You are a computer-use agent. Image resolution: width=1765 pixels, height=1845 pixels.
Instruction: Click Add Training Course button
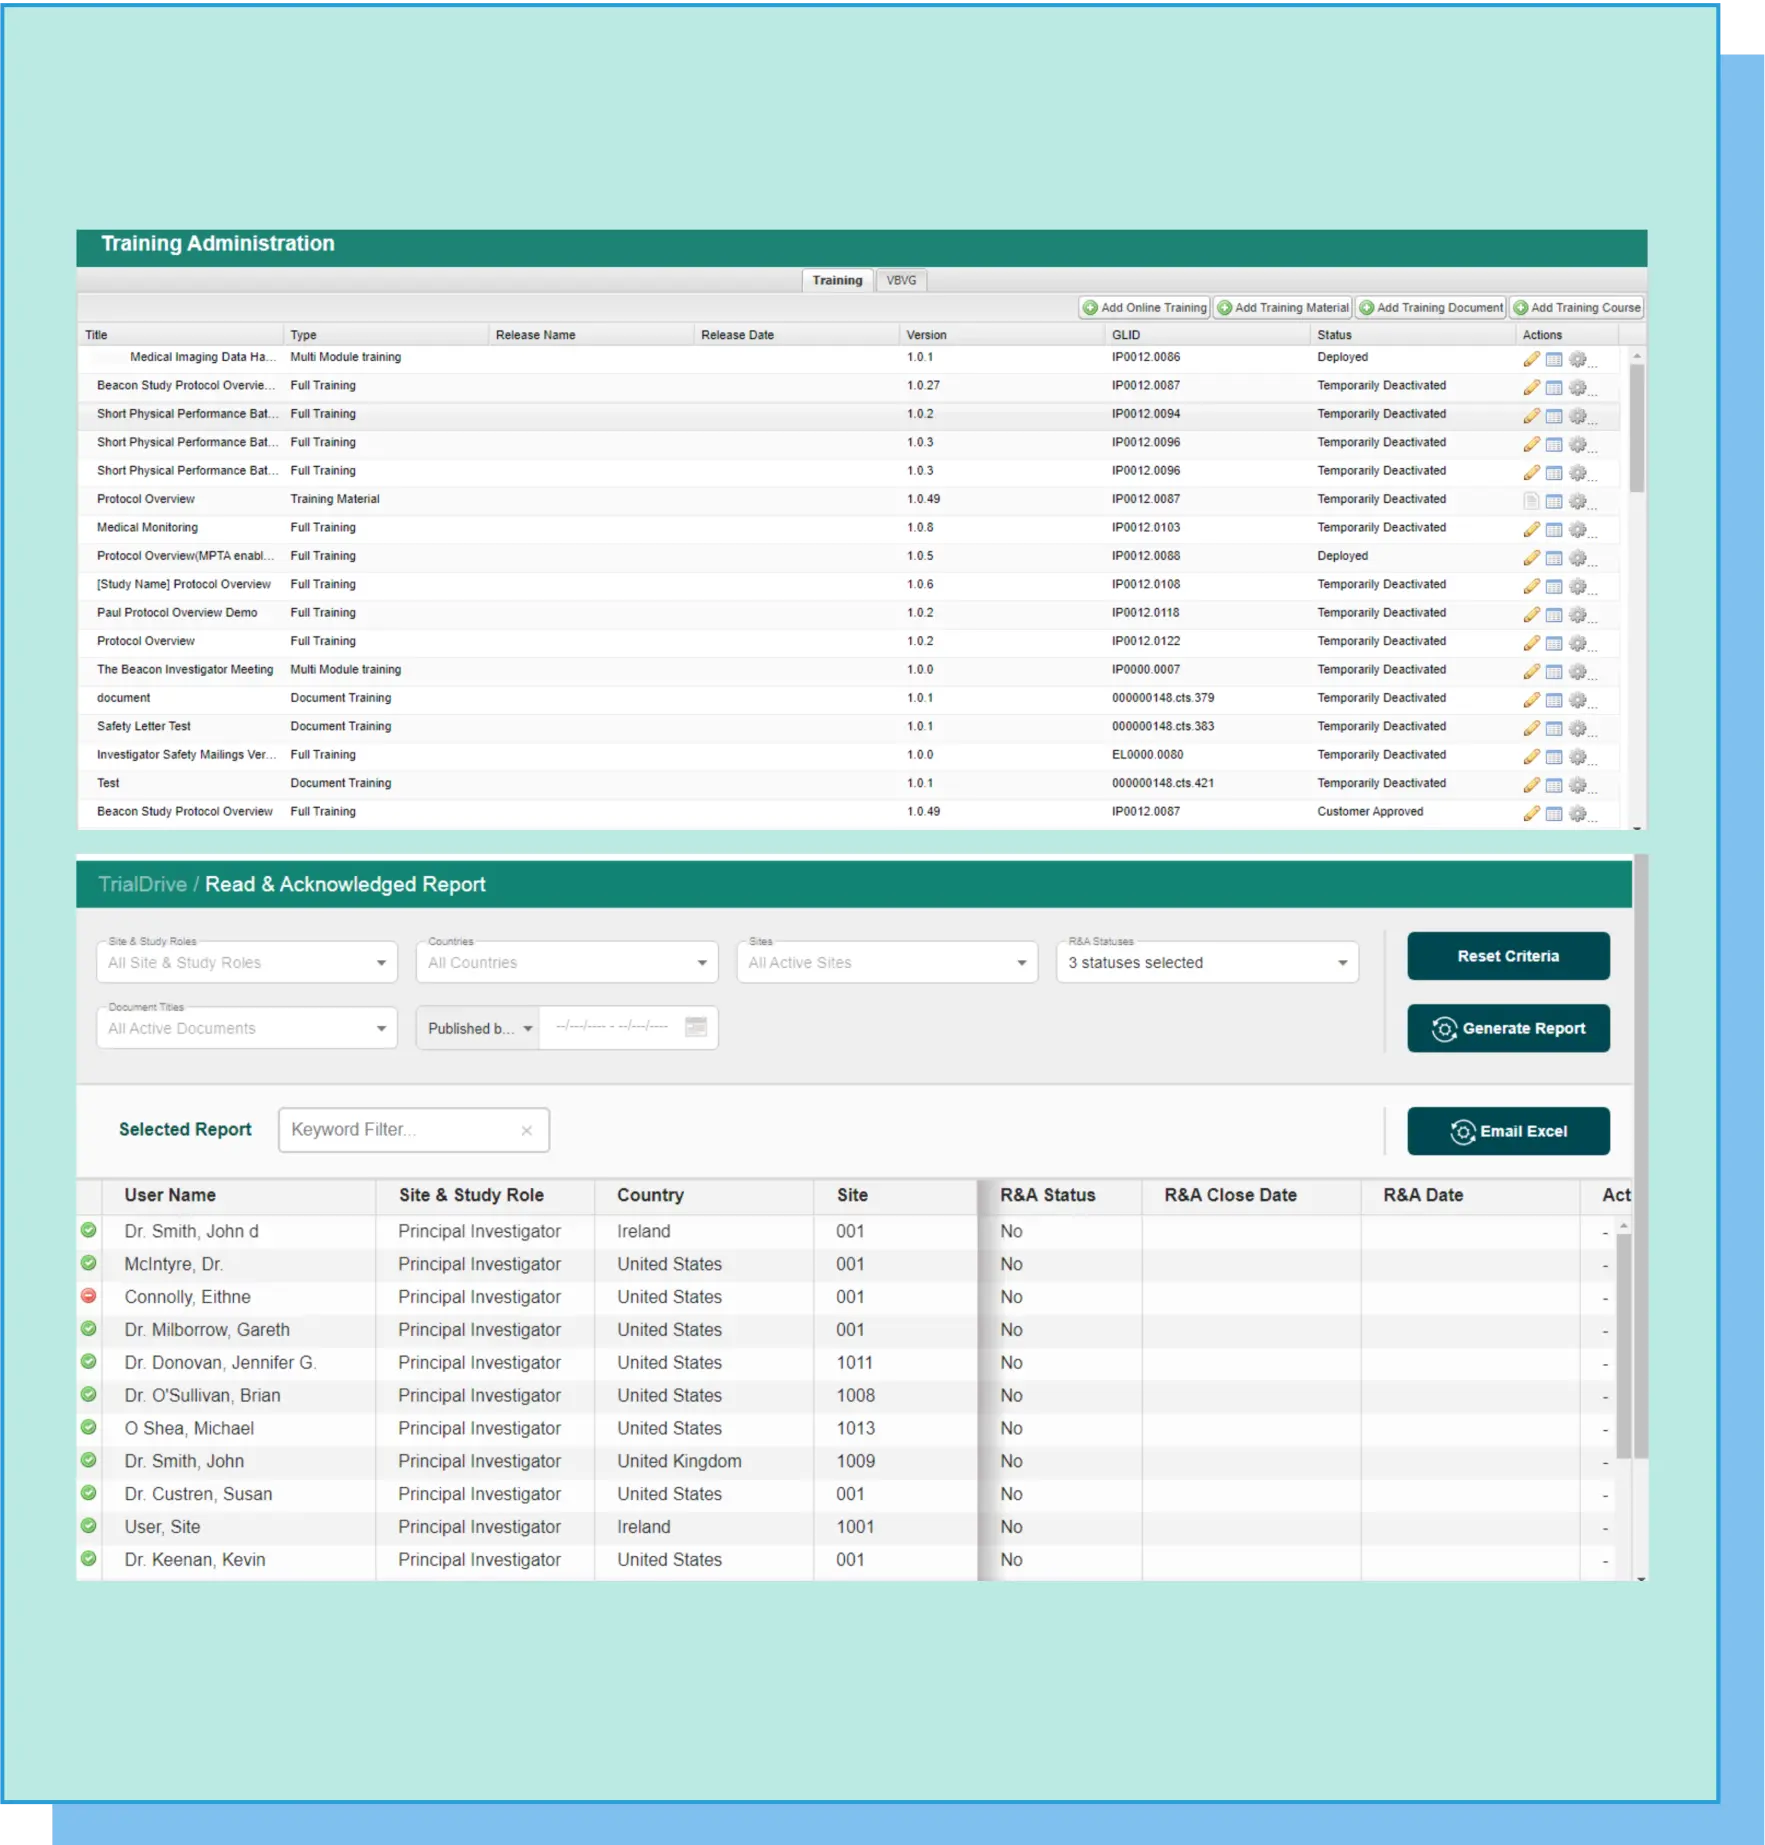pyautogui.click(x=1577, y=308)
